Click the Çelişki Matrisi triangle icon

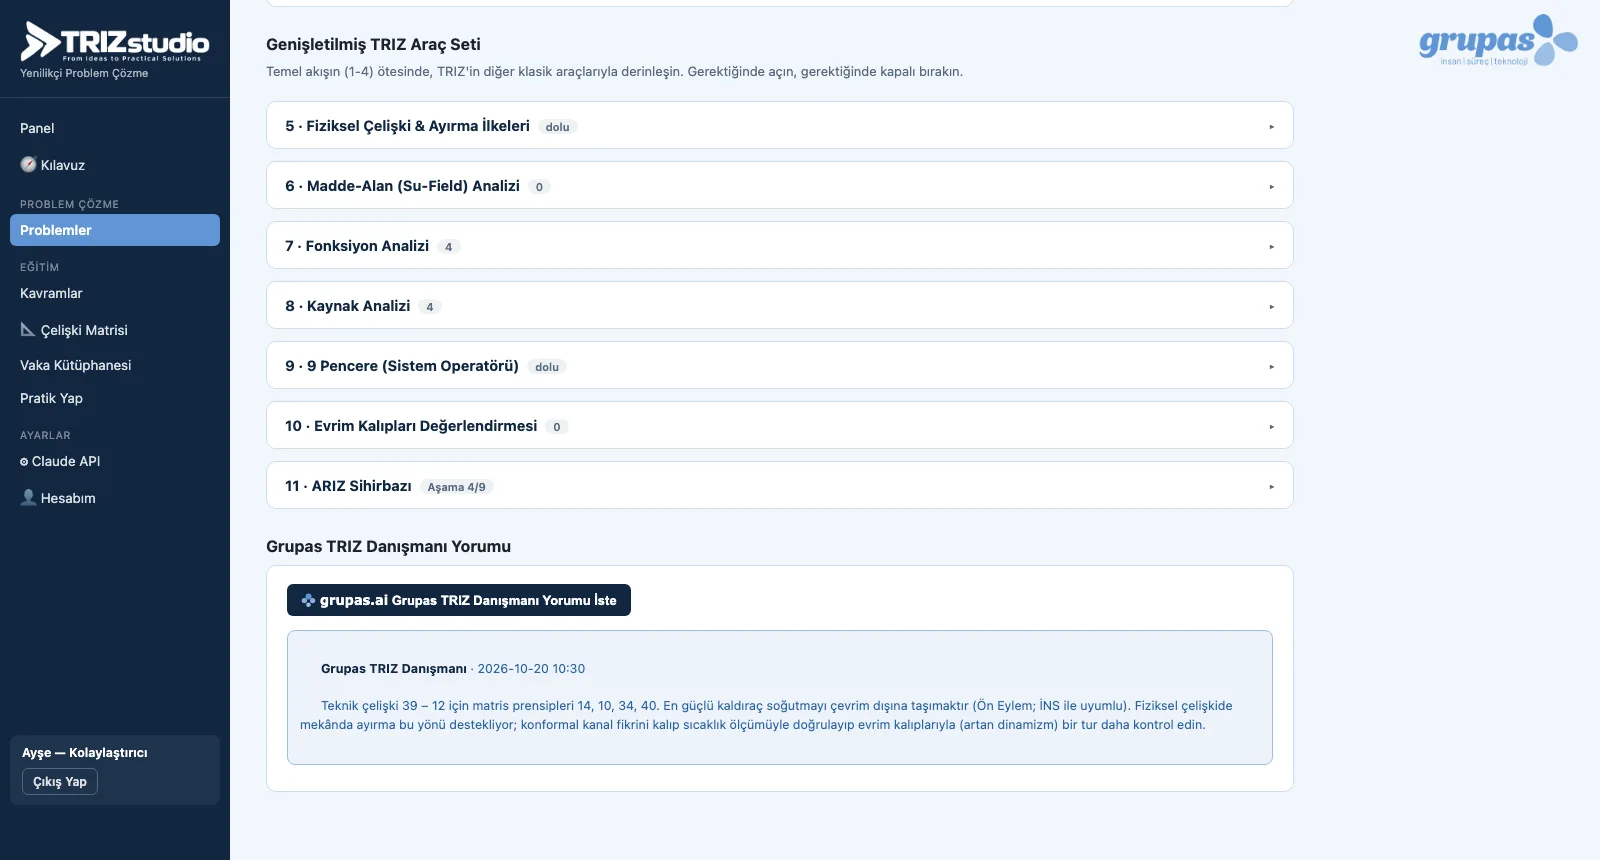28,329
